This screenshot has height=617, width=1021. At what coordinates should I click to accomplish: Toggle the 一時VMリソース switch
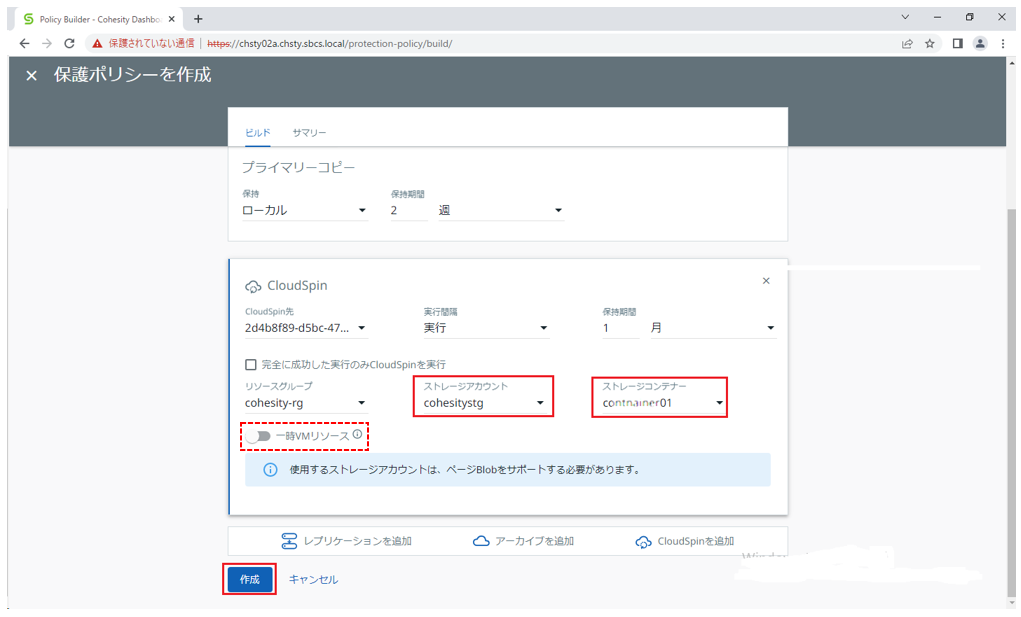(259, 436)
